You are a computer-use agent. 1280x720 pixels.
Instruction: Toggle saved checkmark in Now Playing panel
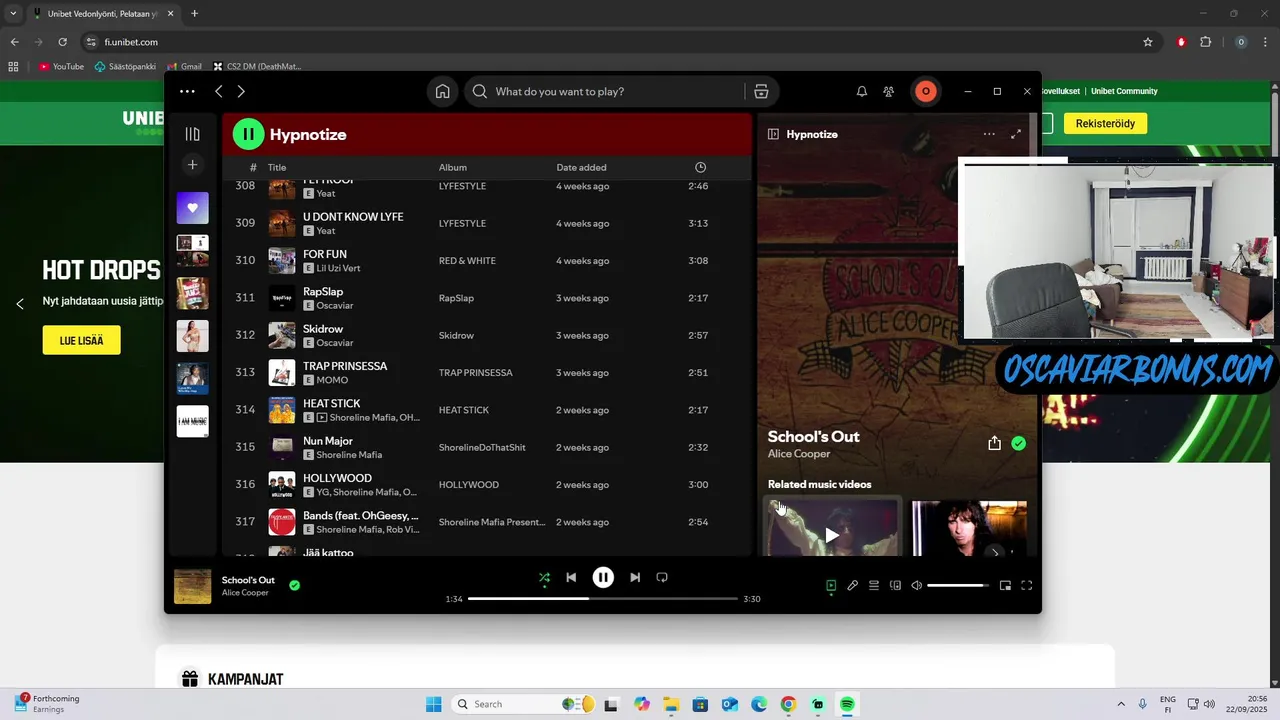[1018, 443]
